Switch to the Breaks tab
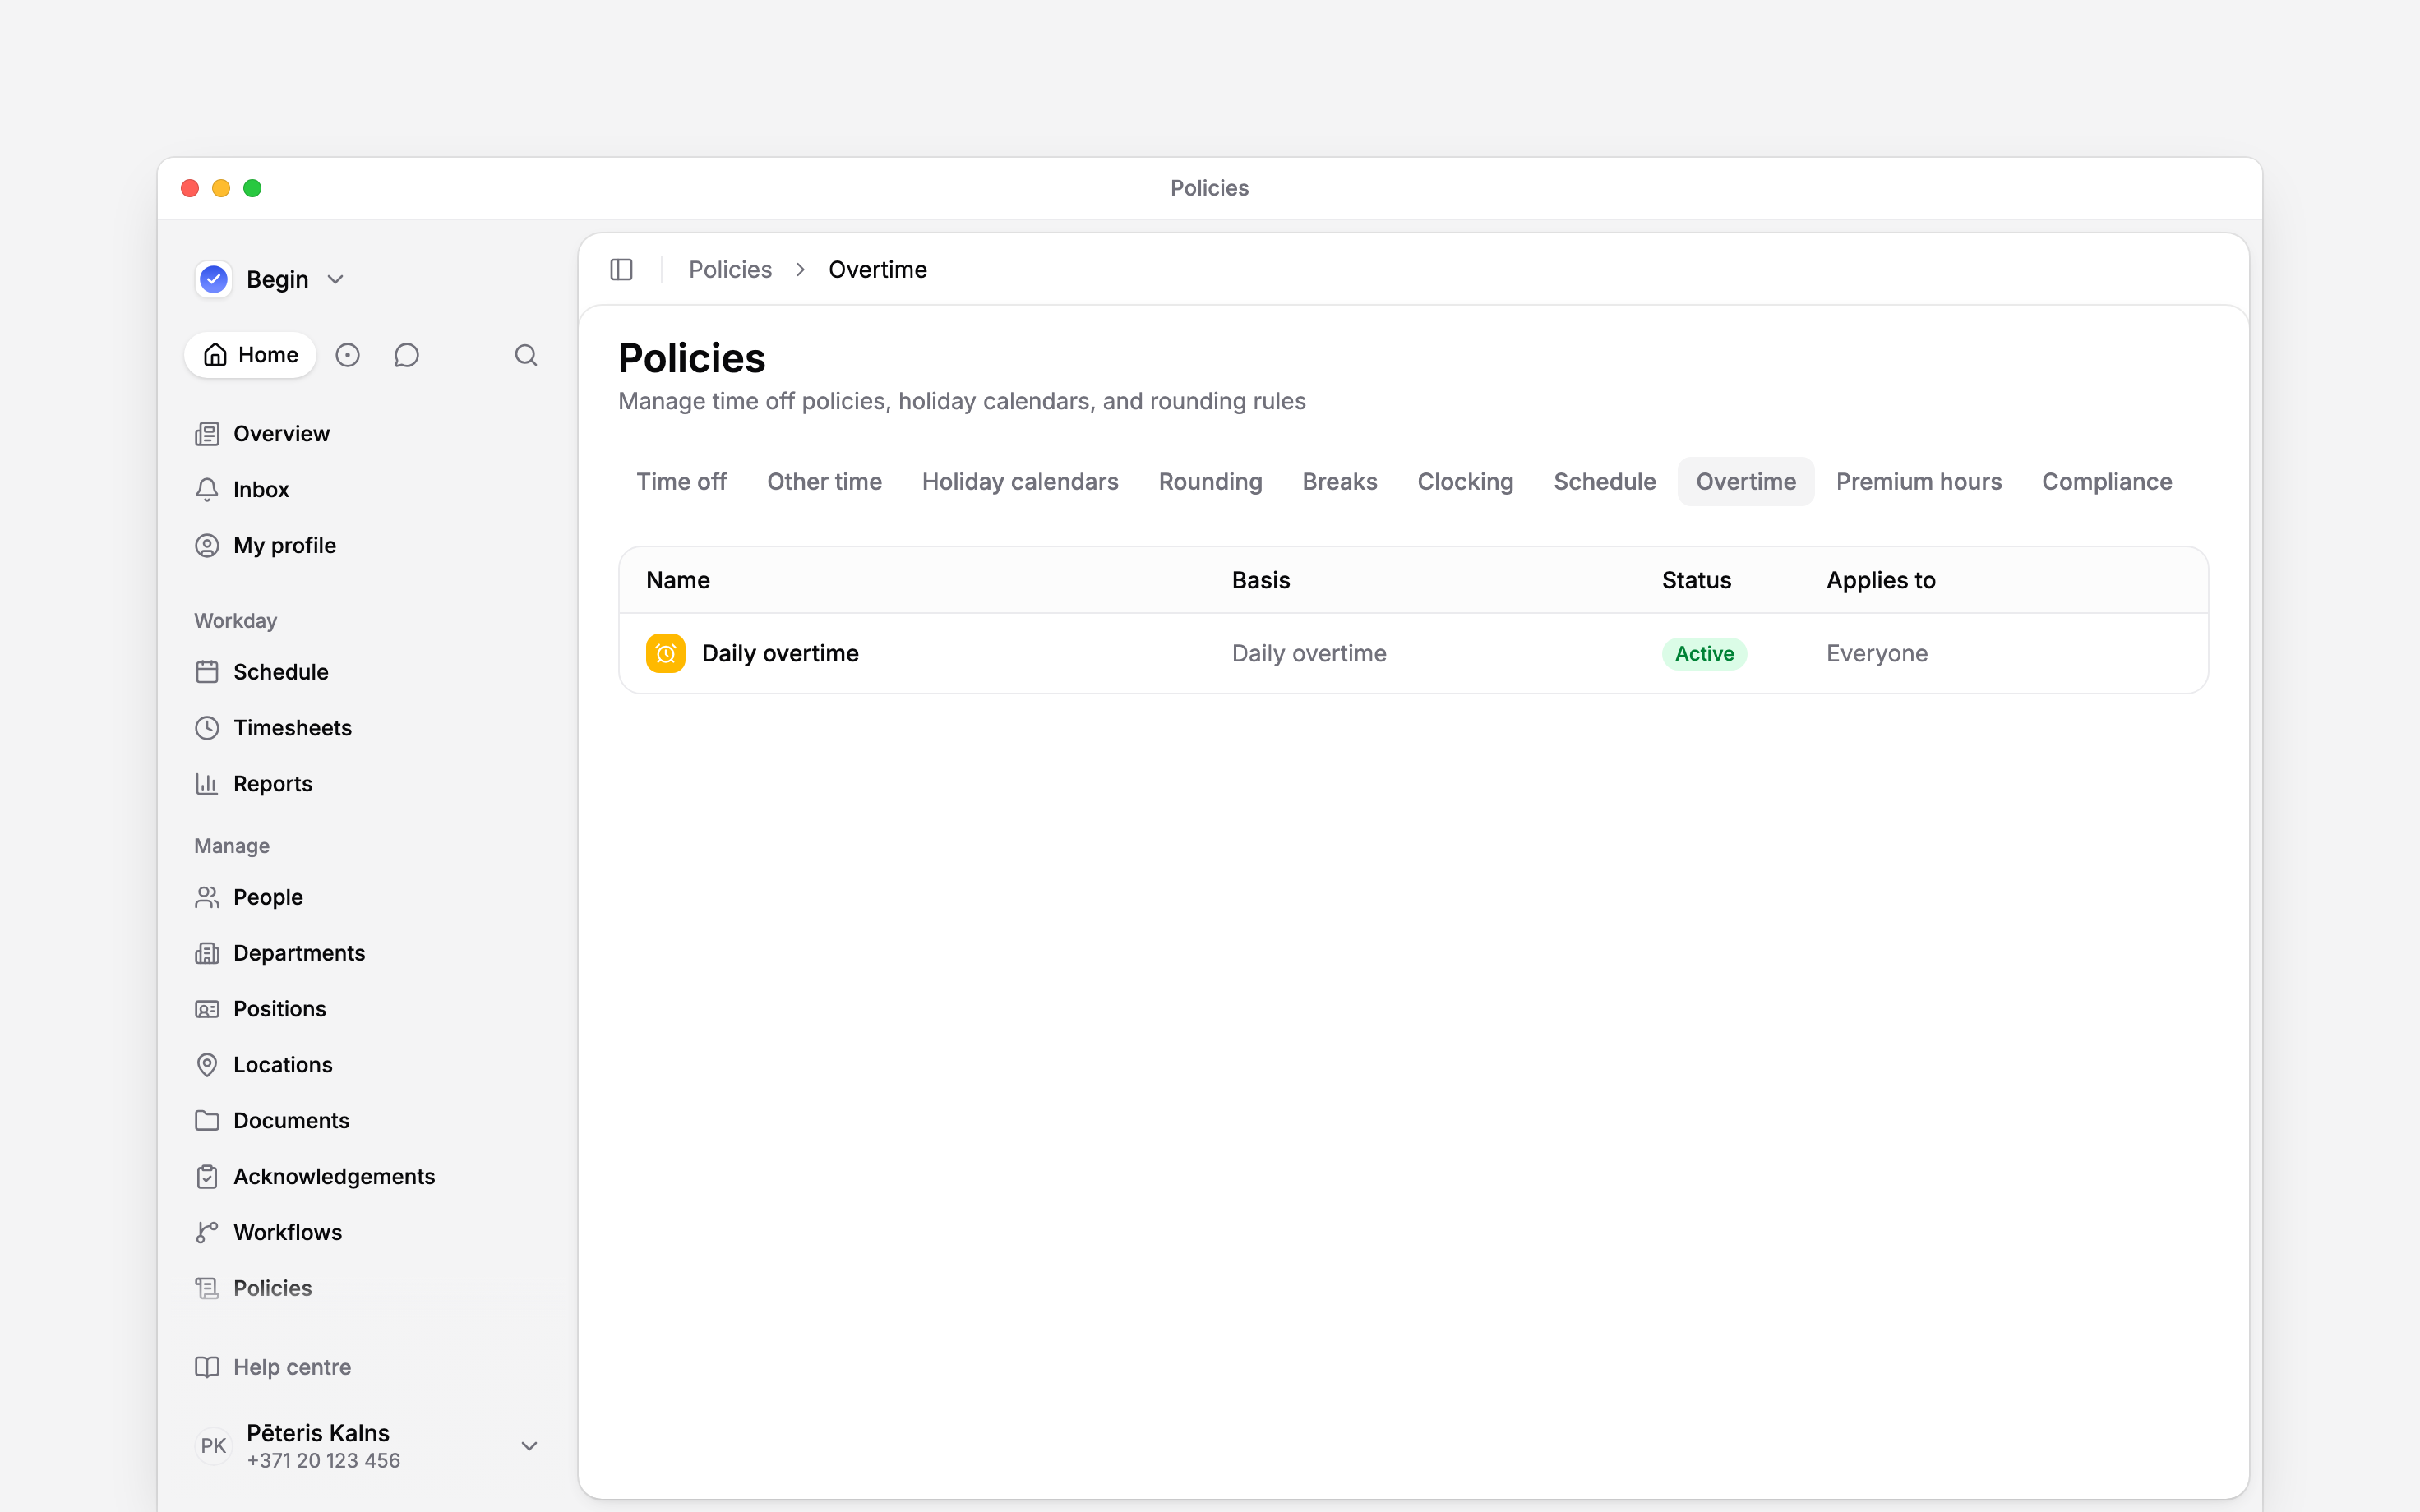The image size is (2420, 1512). 1340,482
